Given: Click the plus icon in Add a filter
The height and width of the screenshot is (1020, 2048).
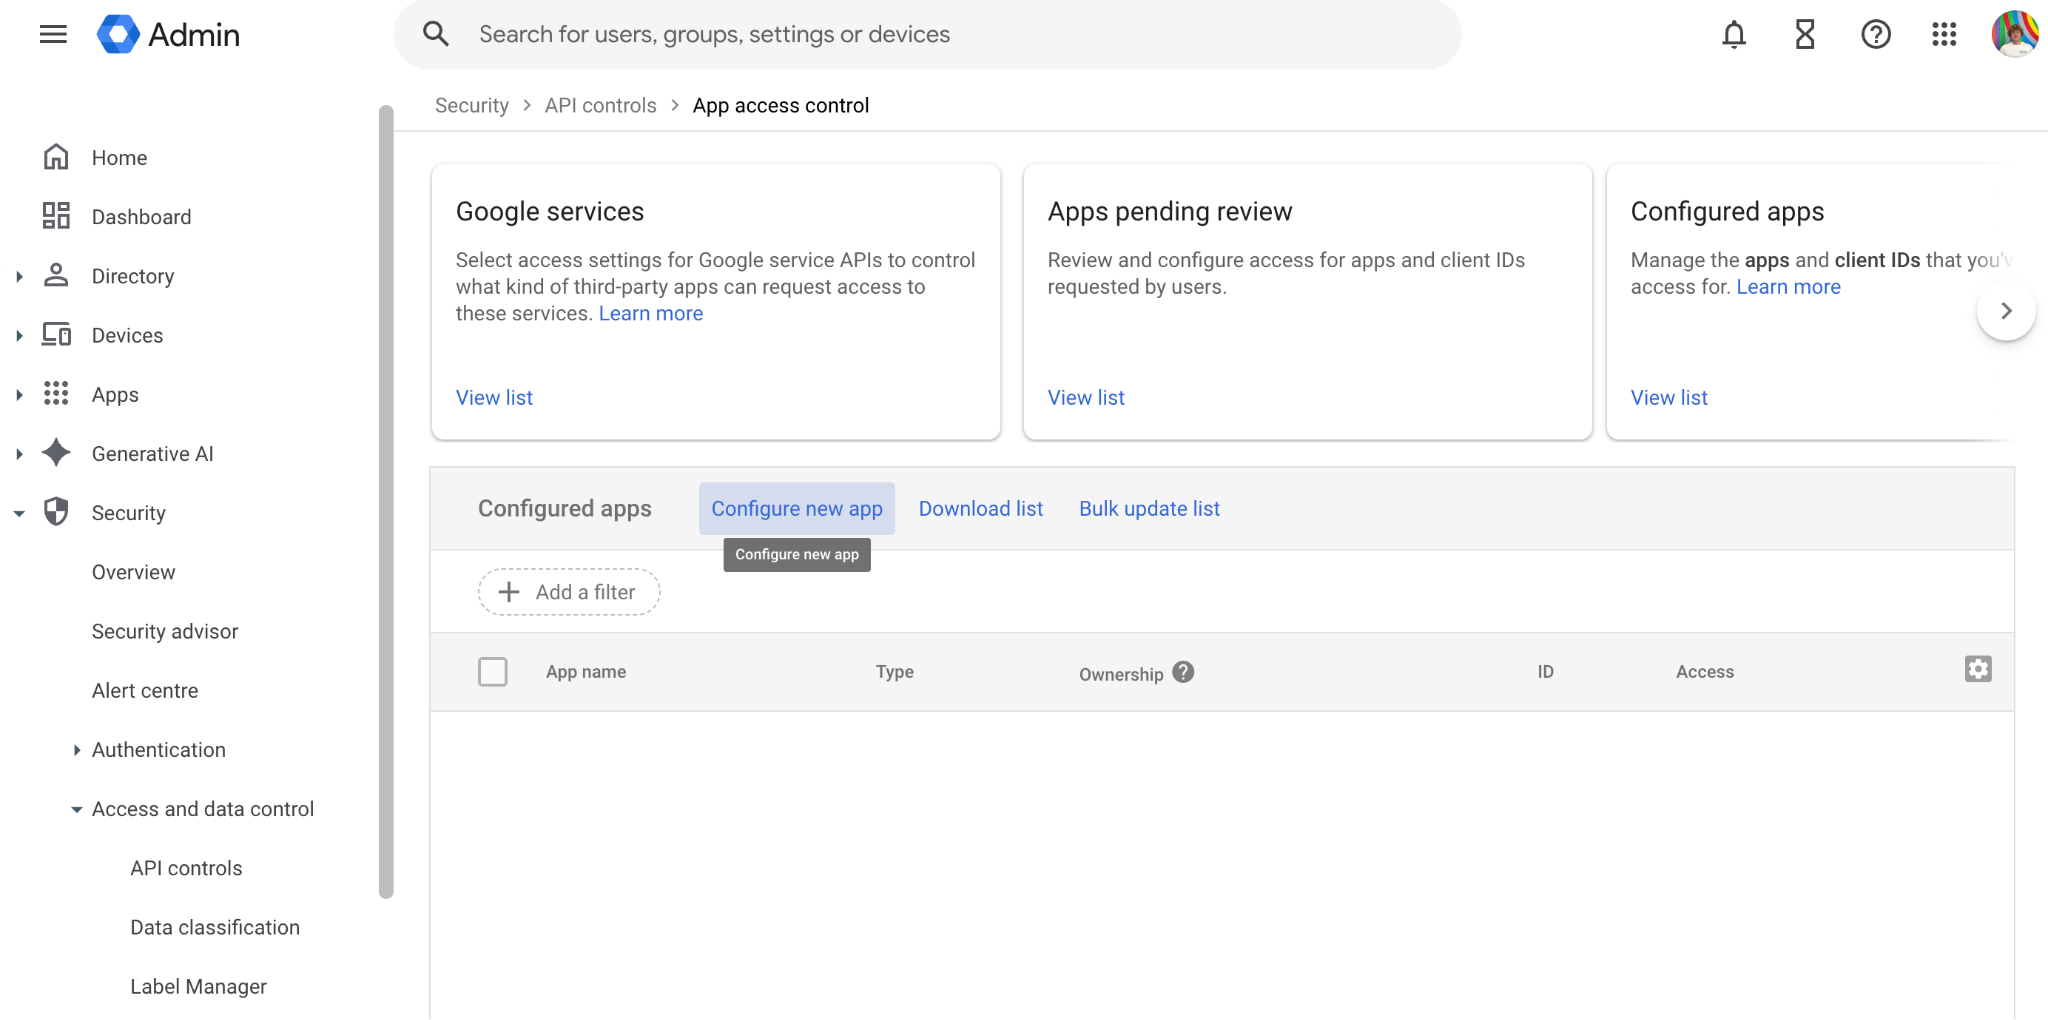Looking at the screenshot, I should (x=509, y=592).
